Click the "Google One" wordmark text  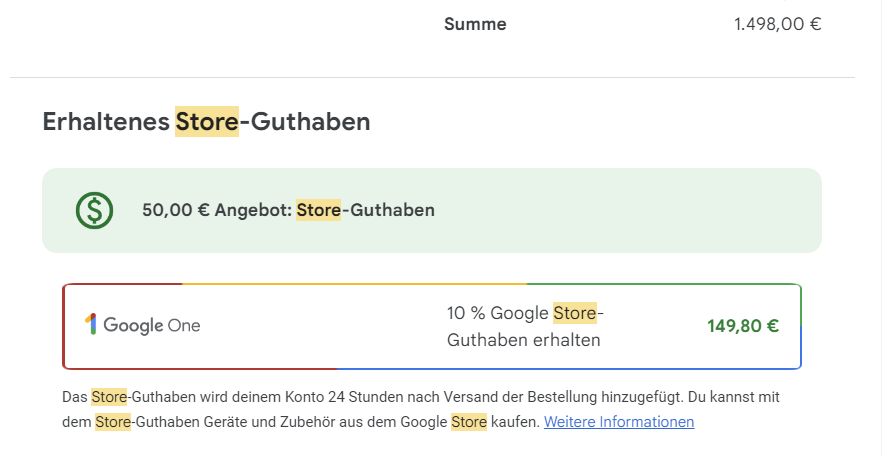[152, 325]
